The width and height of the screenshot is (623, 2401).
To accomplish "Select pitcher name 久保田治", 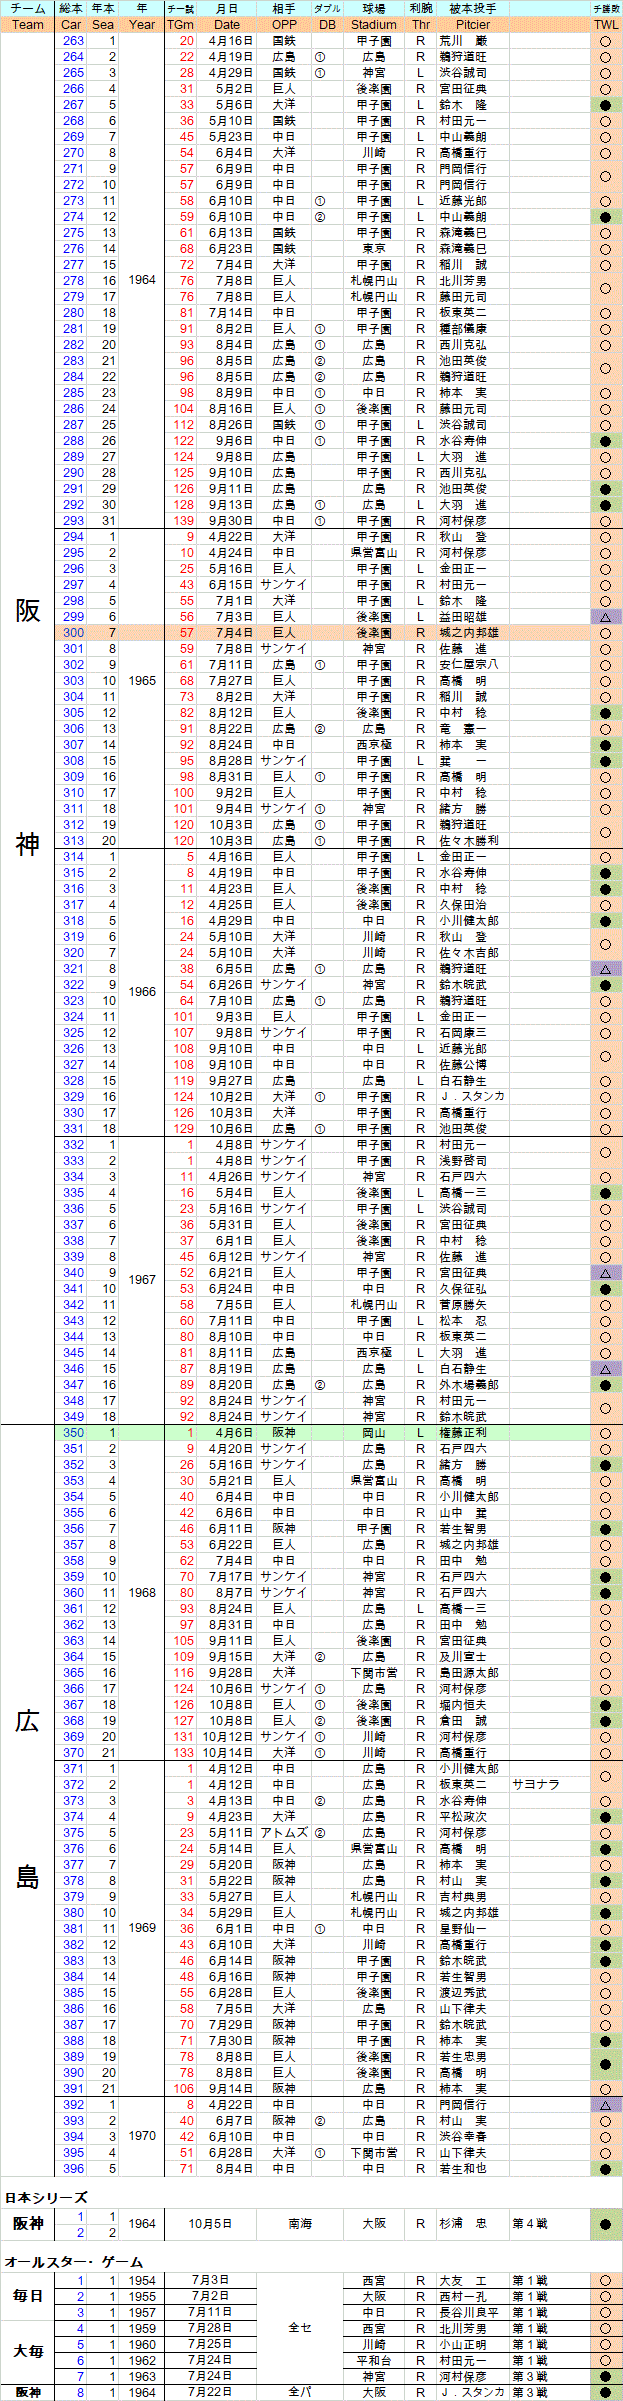I will coord(463,905).
